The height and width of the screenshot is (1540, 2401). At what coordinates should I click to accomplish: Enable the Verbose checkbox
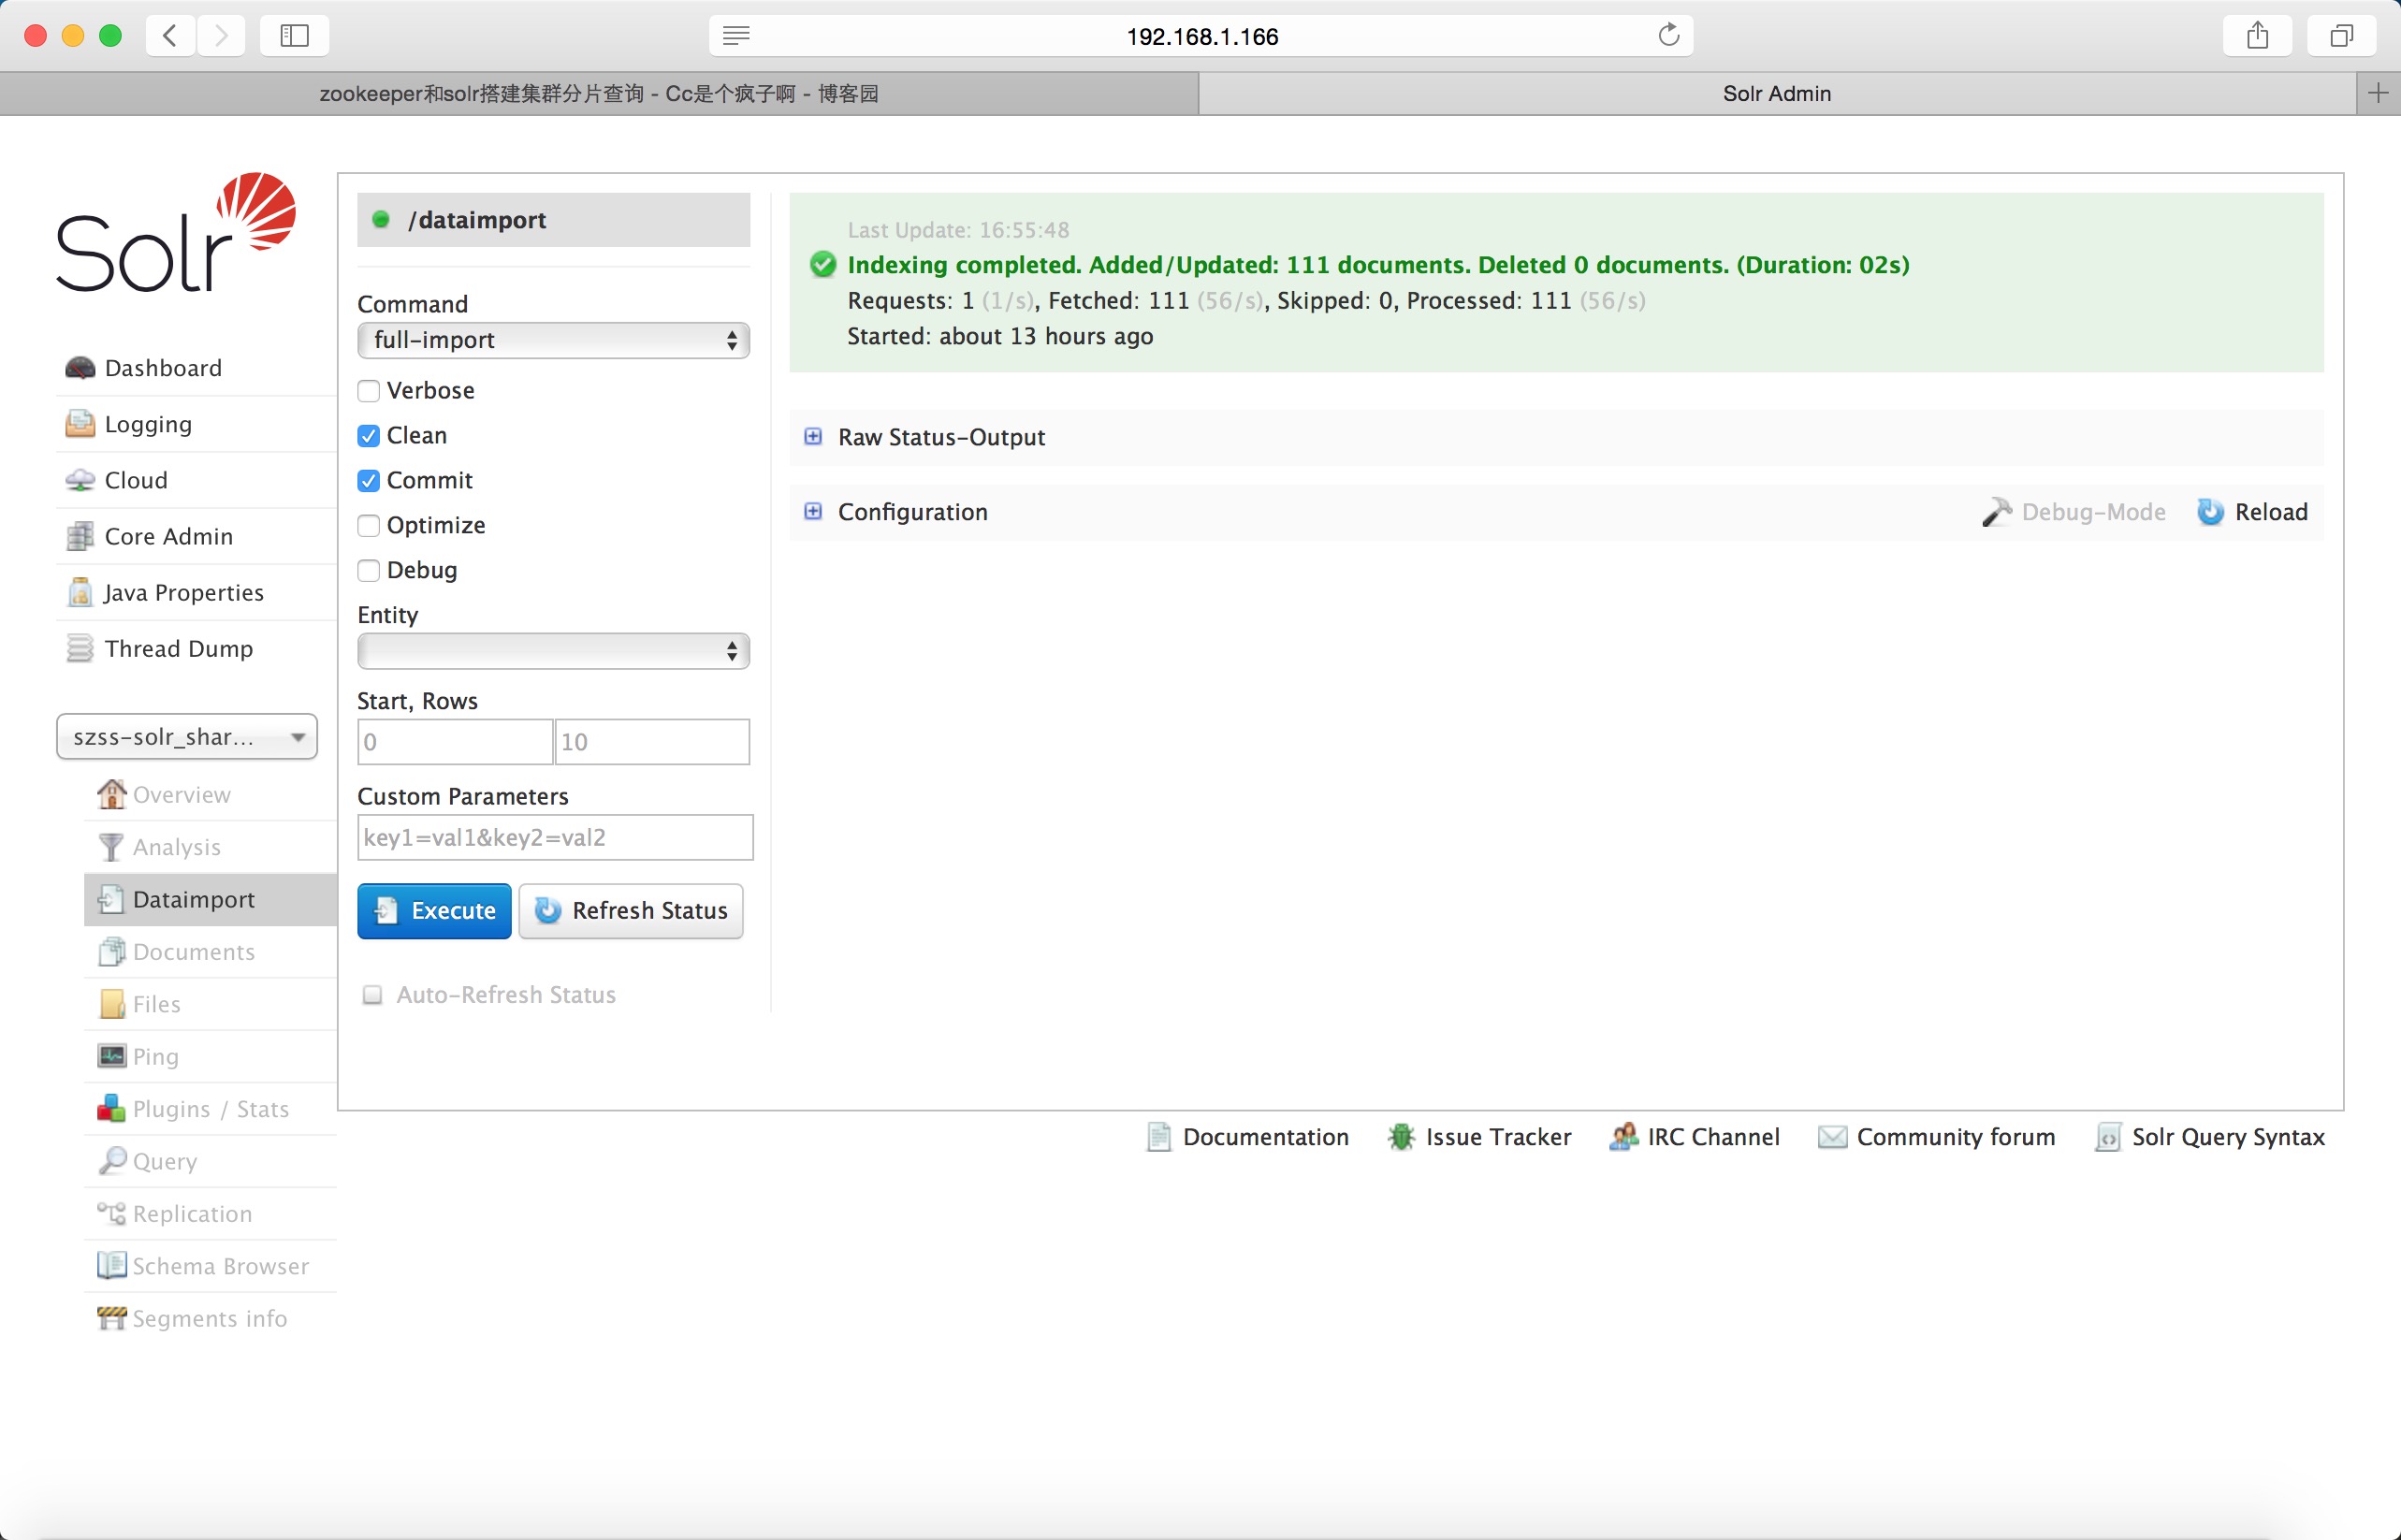(x=368, y=391)
